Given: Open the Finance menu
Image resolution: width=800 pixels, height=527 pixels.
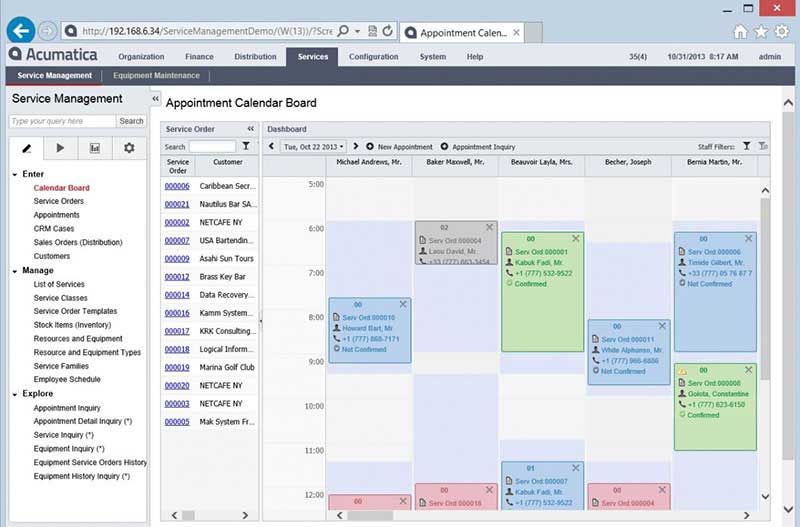Looking at the screenshot, I should tap(199, 57).
